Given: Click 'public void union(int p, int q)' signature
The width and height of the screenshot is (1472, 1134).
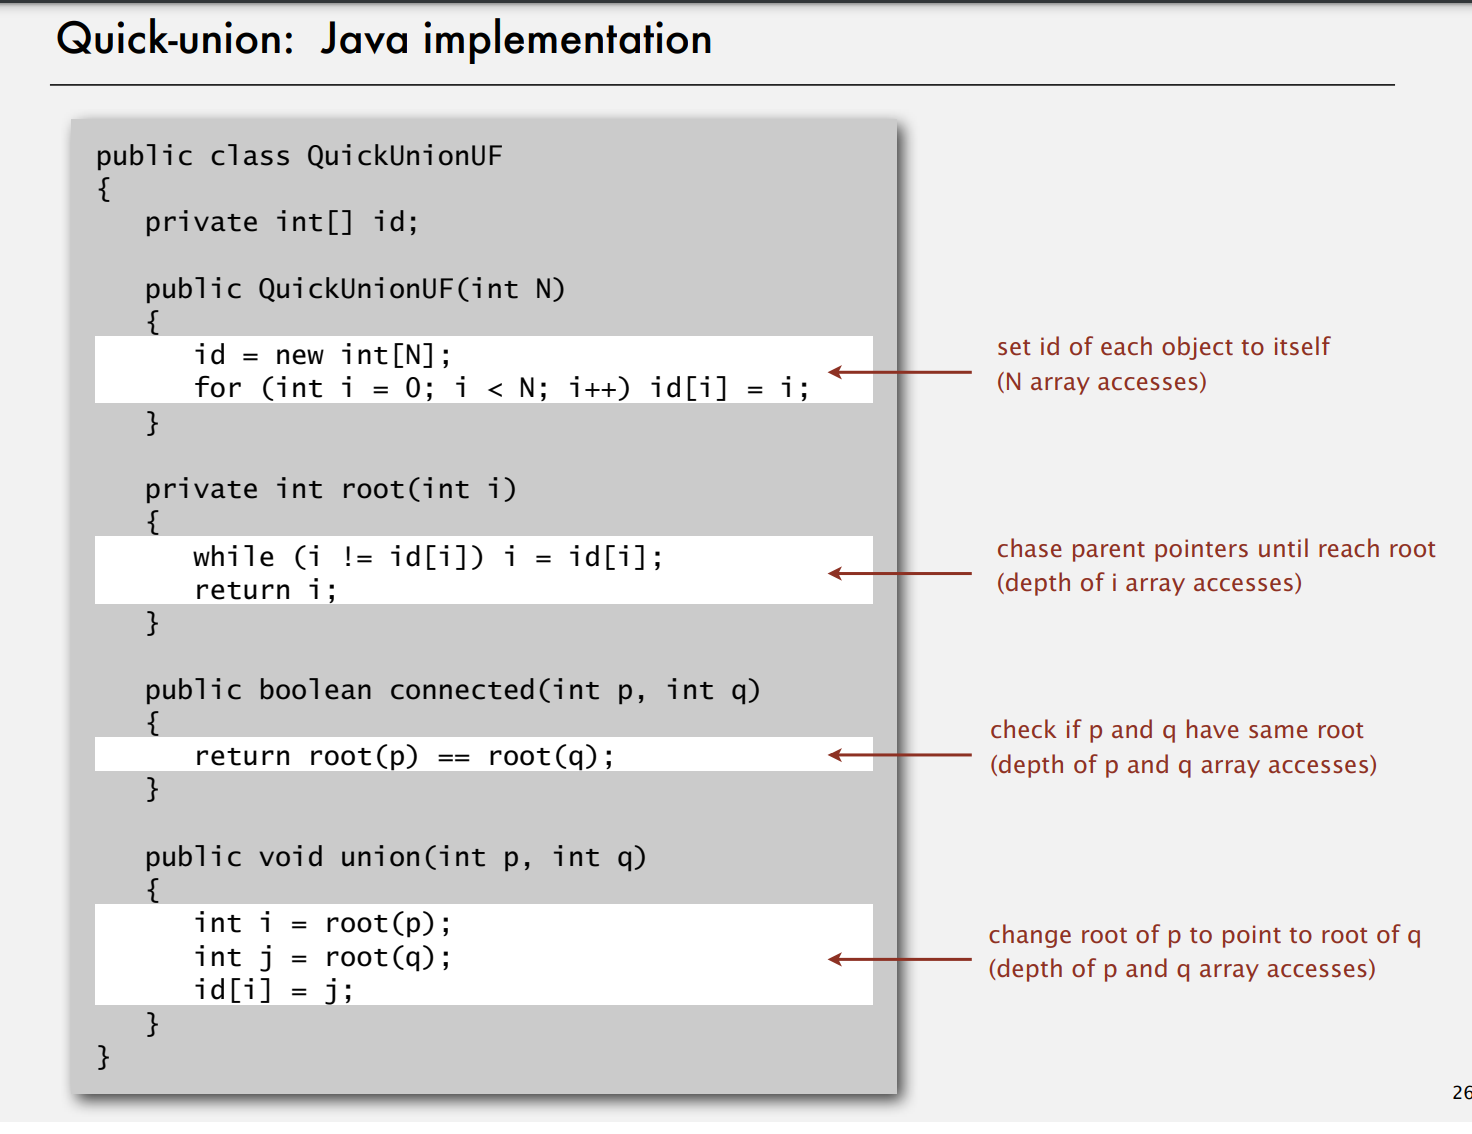Looking at the screenshot, I should [396, 857].
